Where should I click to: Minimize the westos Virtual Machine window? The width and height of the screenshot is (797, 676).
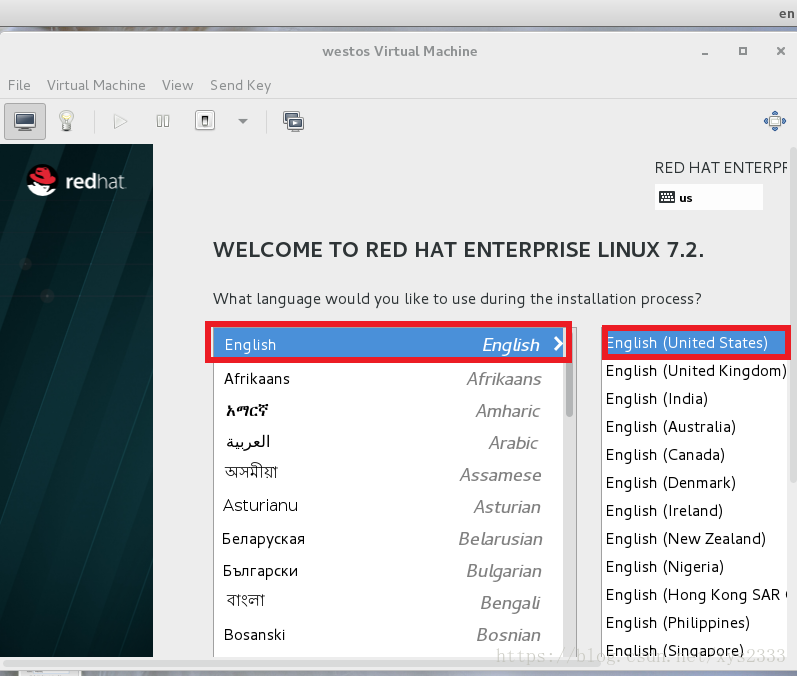pyautogui.click(x=704, y=52)
